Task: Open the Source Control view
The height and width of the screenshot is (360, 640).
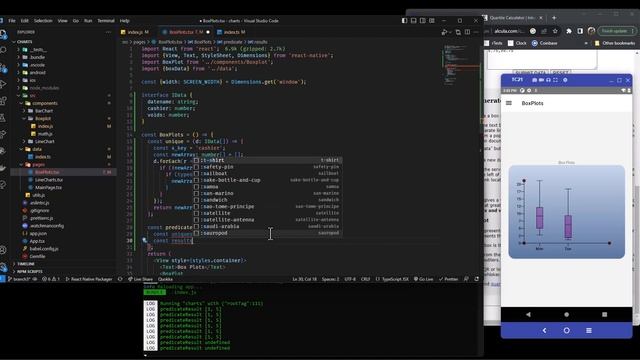Action: point(3,67)
